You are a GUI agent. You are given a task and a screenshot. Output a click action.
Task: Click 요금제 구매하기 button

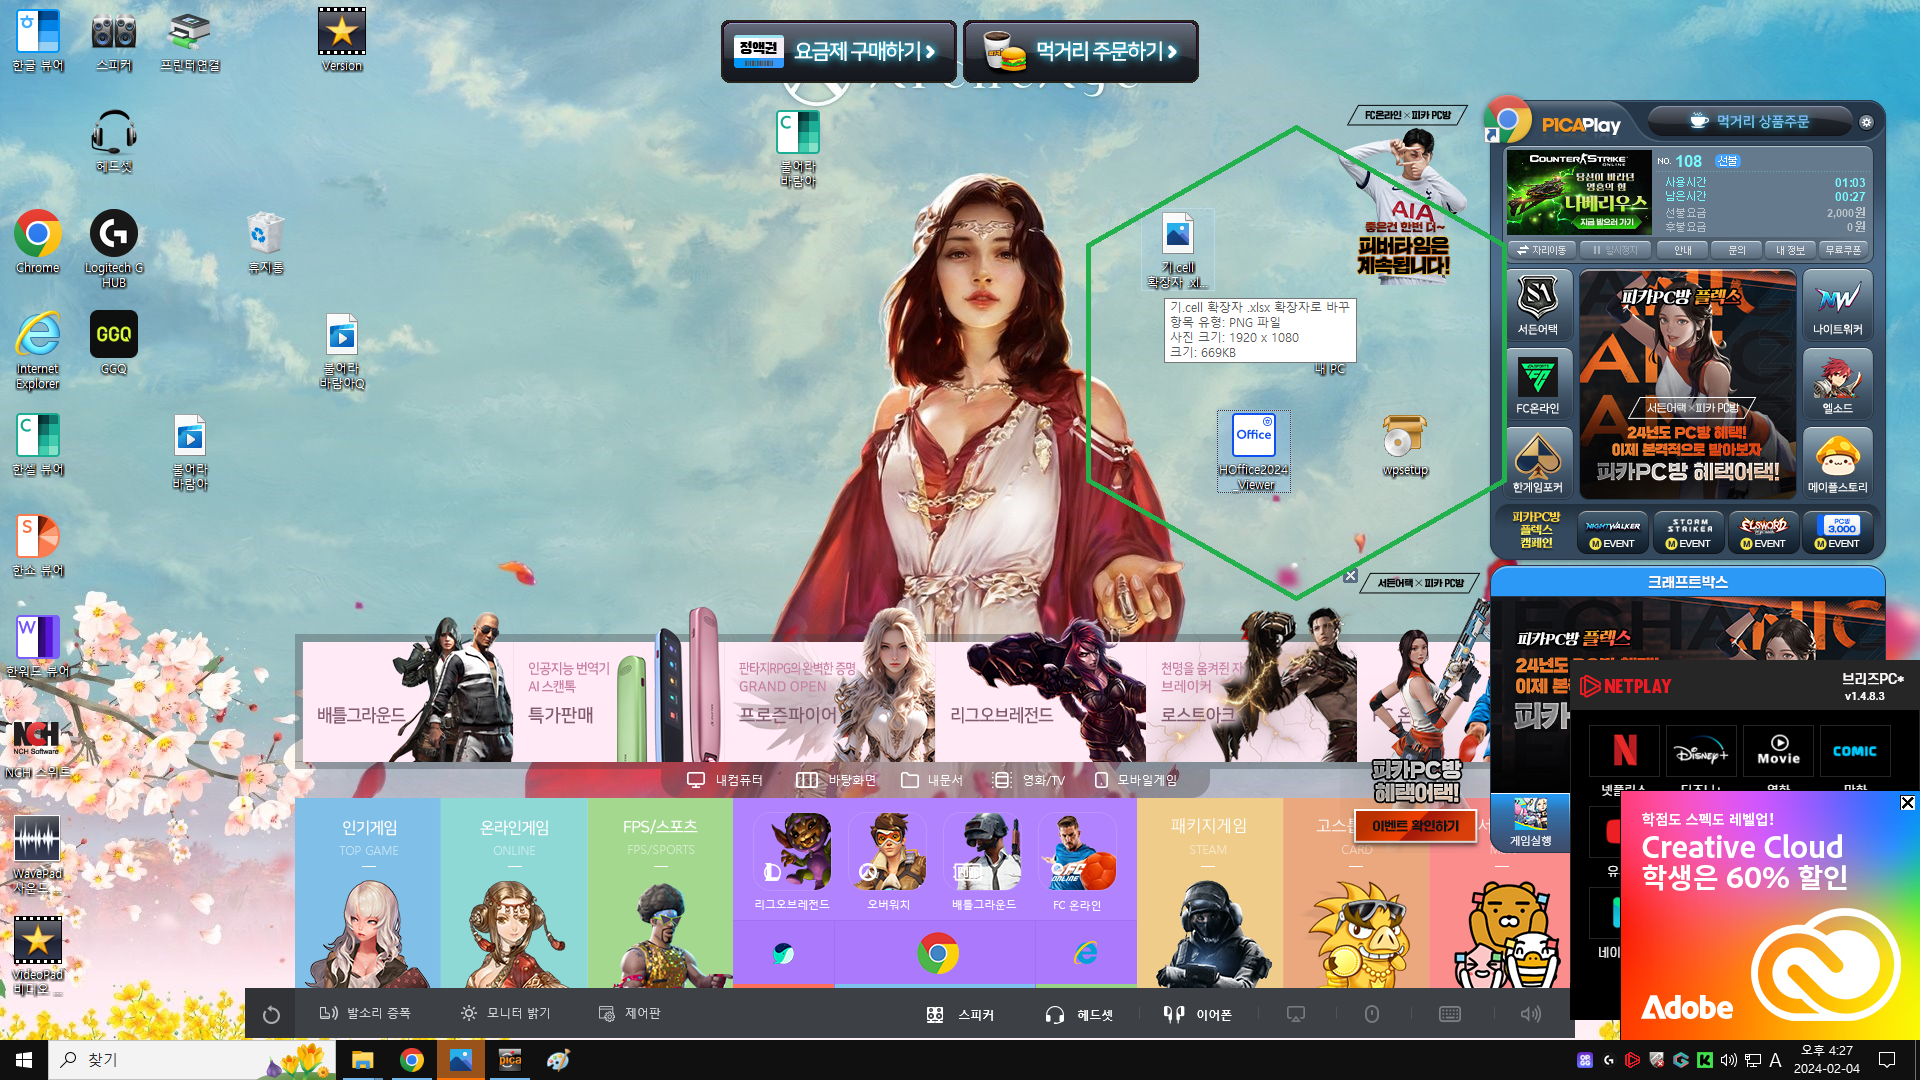tap(839, 51)
